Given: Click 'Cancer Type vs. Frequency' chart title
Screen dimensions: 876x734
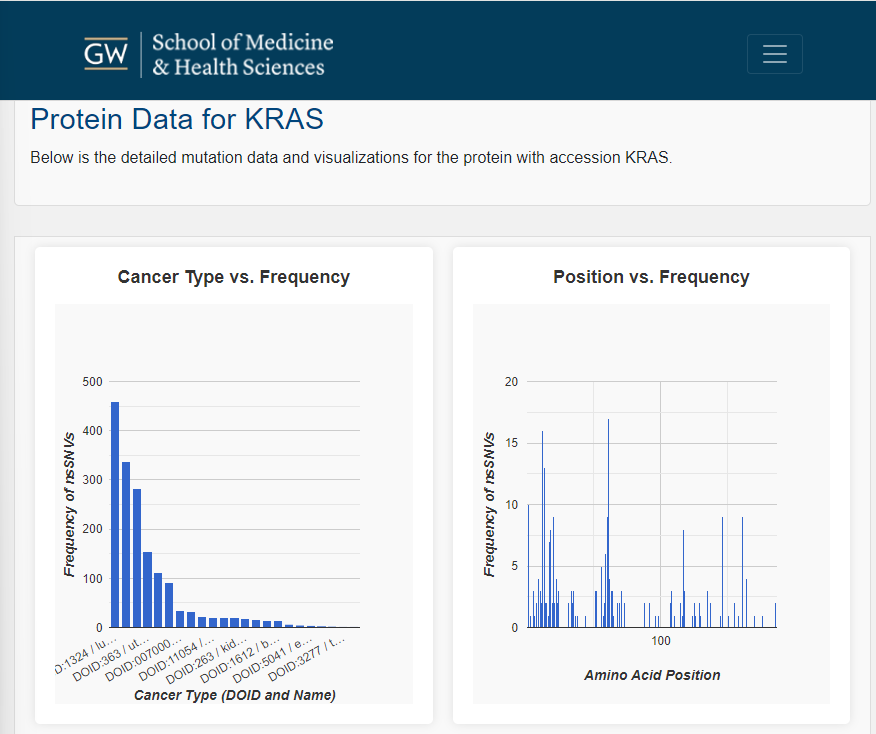Looking at the screenshot, I should [234, 277].
